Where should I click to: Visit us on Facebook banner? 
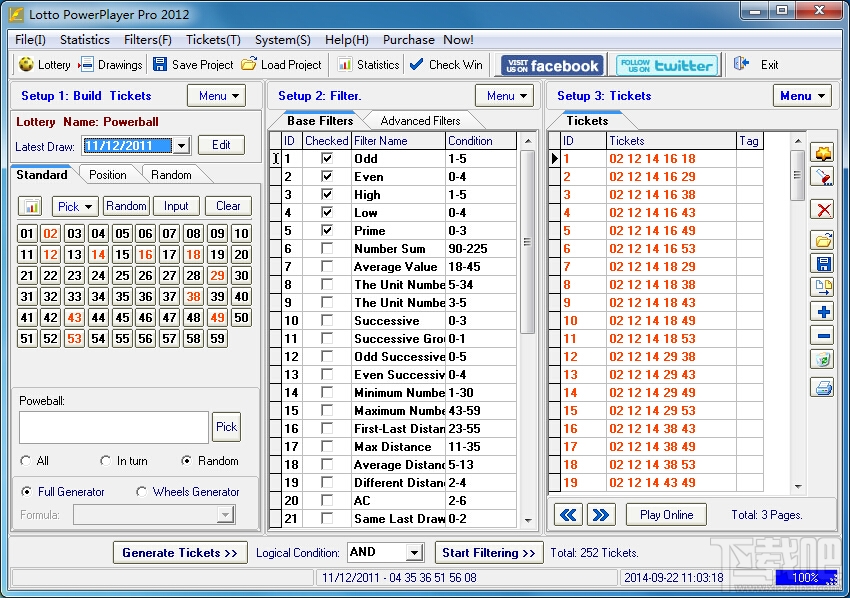click(x=552, y=66)
